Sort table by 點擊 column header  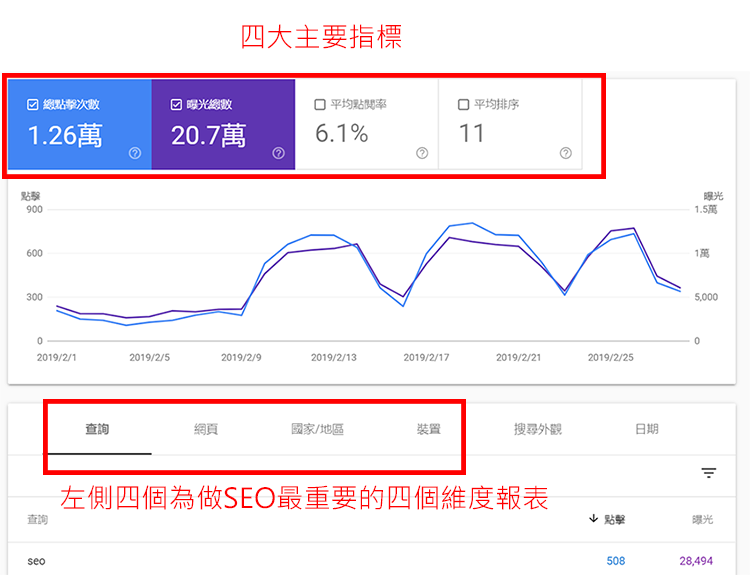pos(615,520)
